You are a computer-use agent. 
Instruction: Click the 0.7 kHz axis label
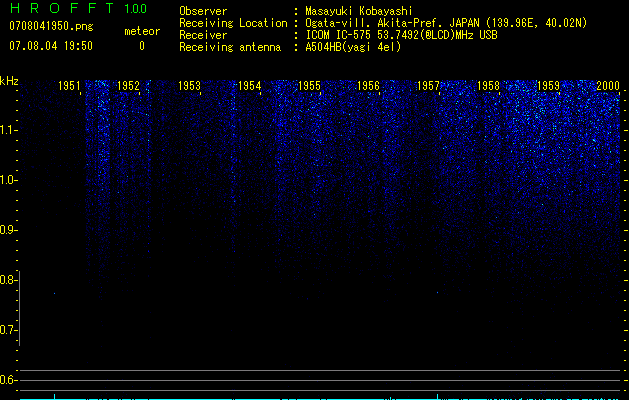click(7, 330)
